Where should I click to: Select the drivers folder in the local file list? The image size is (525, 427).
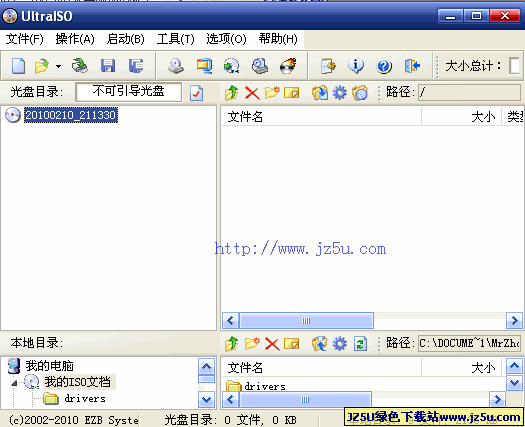click(265, 386)
